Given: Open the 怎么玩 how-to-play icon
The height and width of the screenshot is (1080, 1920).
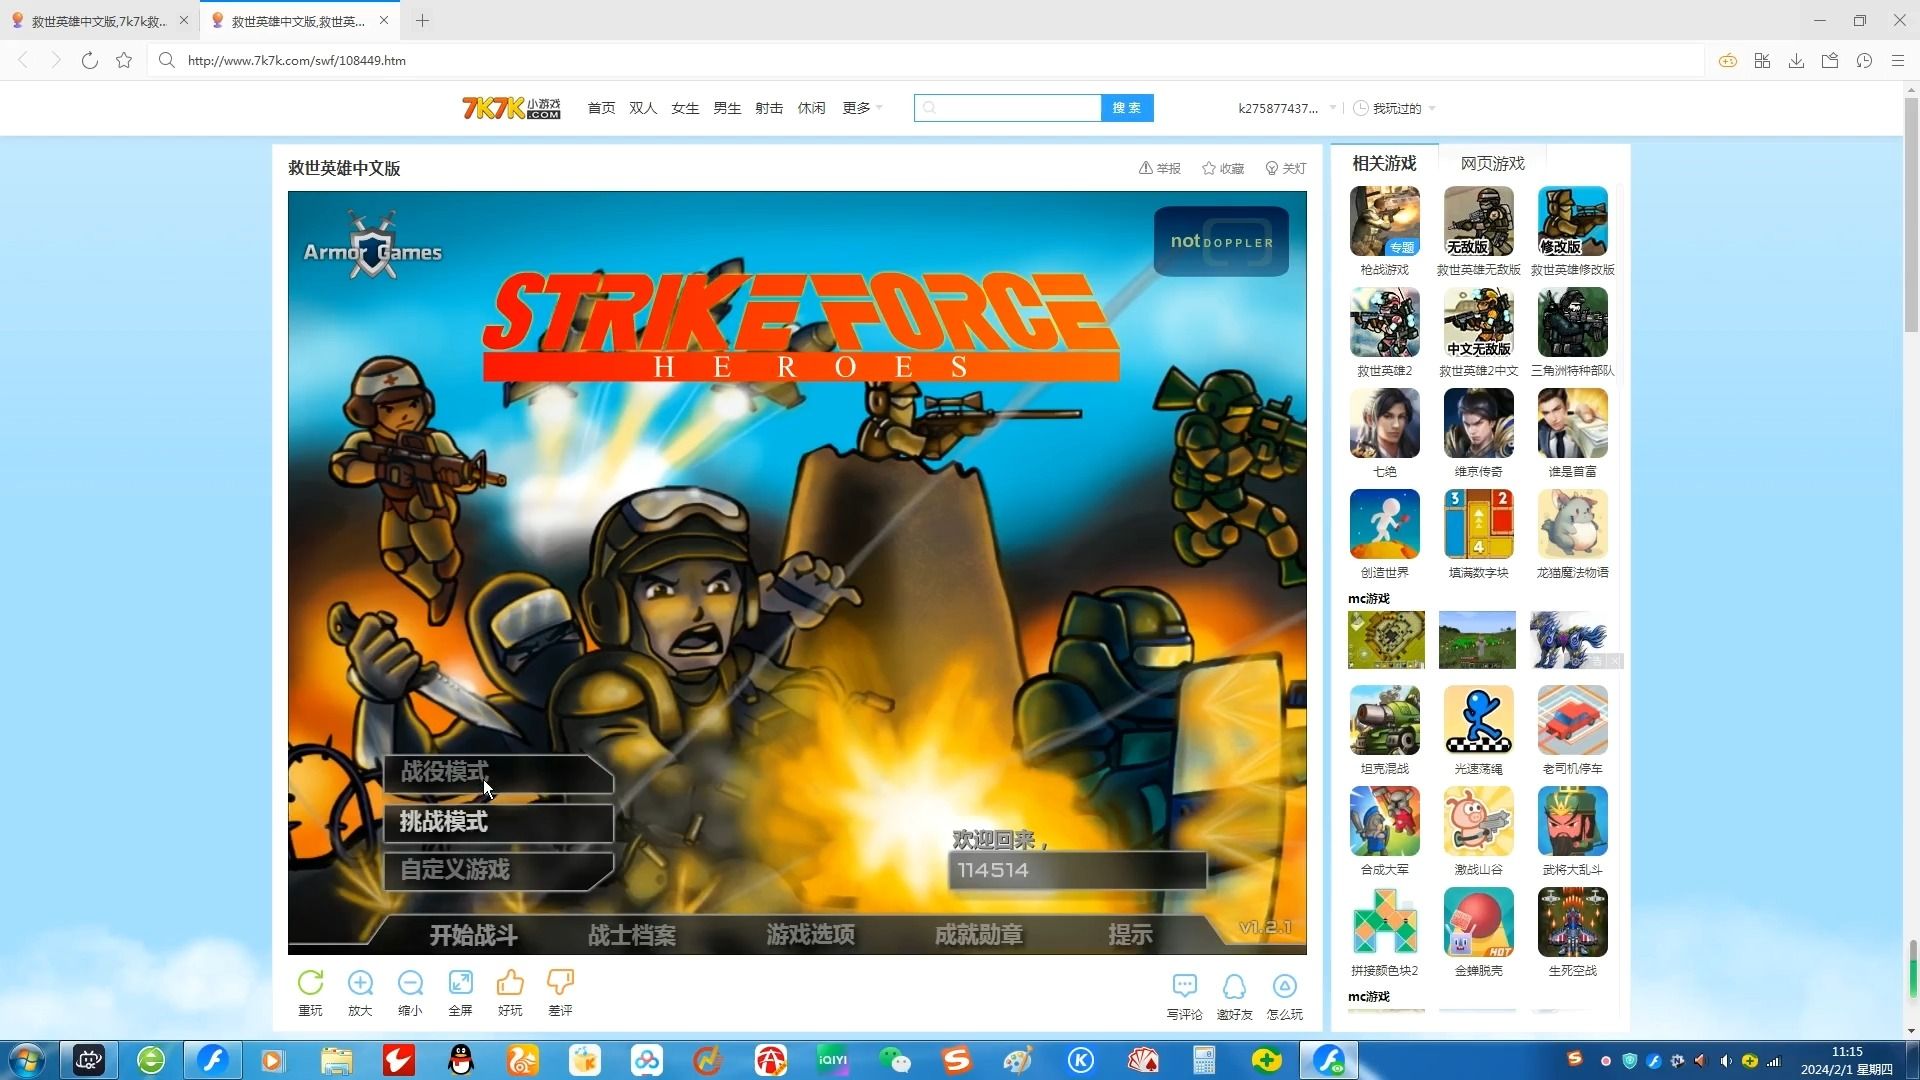Looking at the screenshot, I should click(x=1284, y=987).
